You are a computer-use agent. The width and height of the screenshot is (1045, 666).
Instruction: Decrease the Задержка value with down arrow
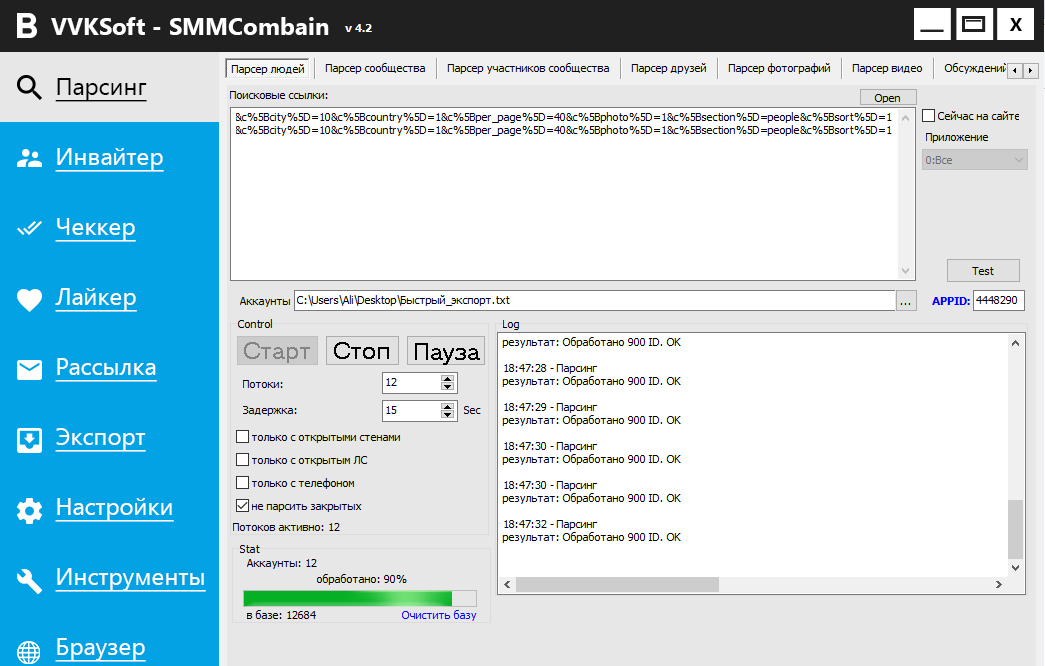click(x=448, y=415)
